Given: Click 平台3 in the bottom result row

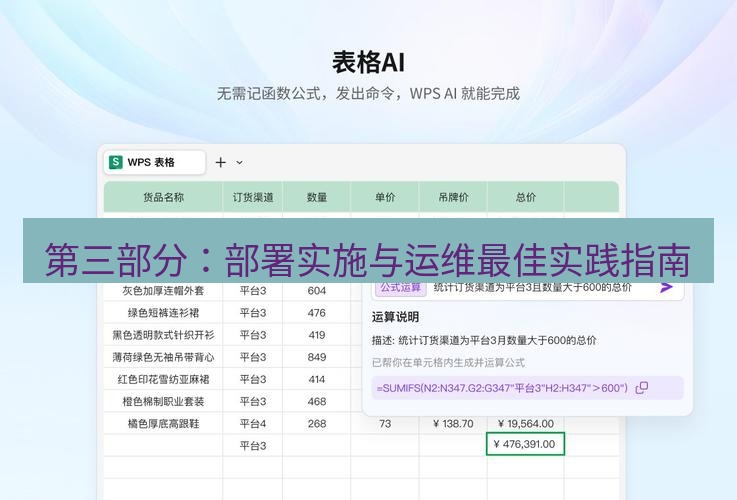Looking at the screenshot, I should pos(253,445).
